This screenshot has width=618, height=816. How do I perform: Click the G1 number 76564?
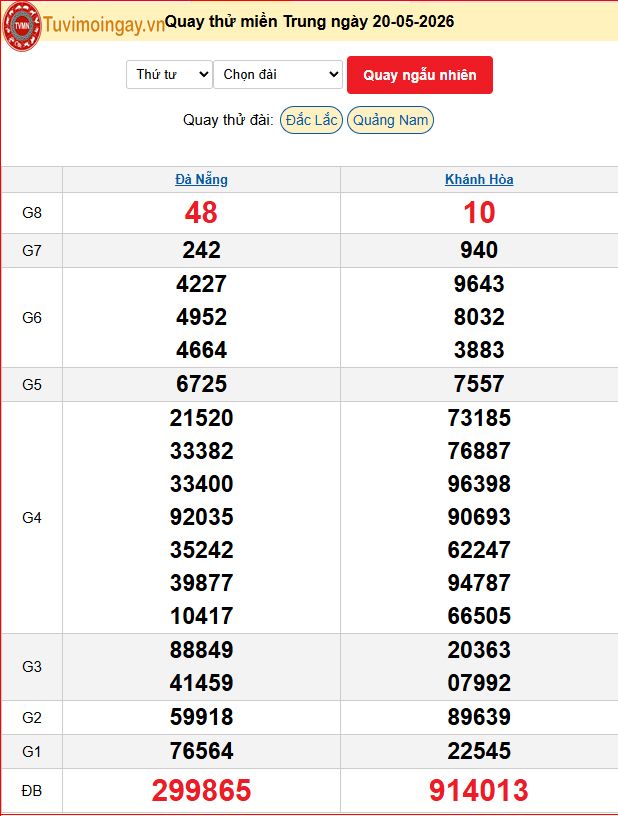pyautogui.click(x=201, y=751)
